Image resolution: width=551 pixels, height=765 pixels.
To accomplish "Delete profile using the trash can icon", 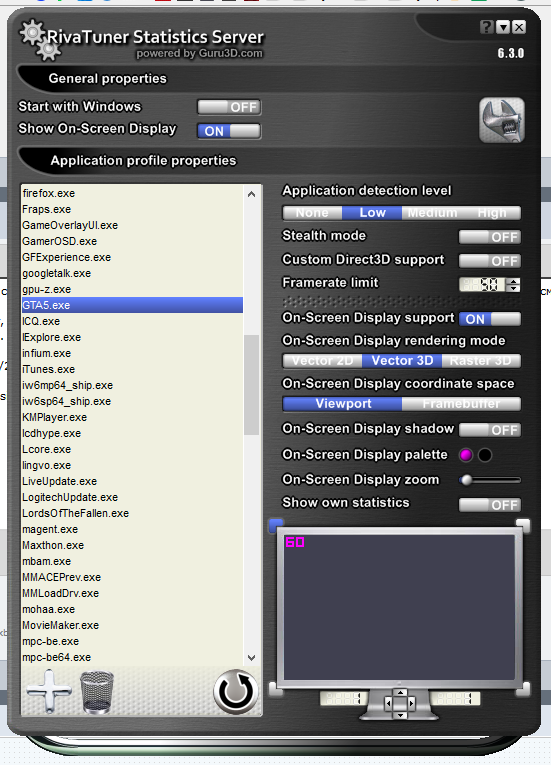I will 97,692.
